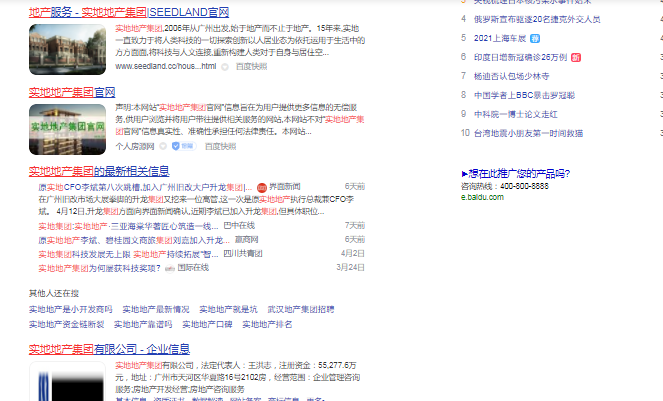Image resolution: width=663 pixels, height=401 pixels.
Task: Open news 原实地CFO李斌第八次跳槽
Action: [x=145, y=187]
